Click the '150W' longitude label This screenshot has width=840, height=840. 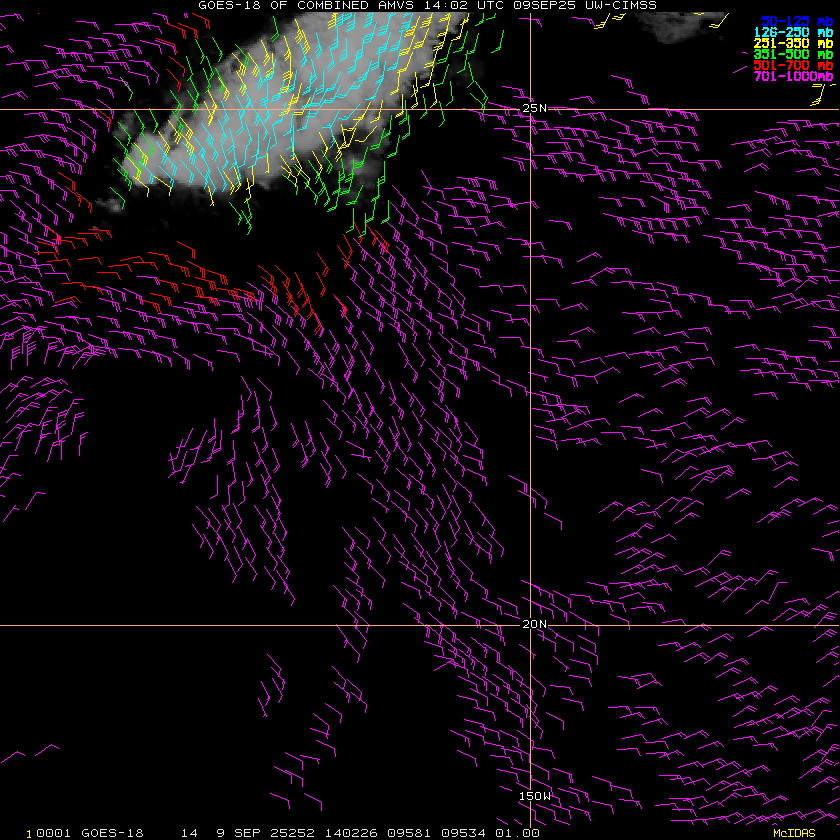[x=535, y=796]
